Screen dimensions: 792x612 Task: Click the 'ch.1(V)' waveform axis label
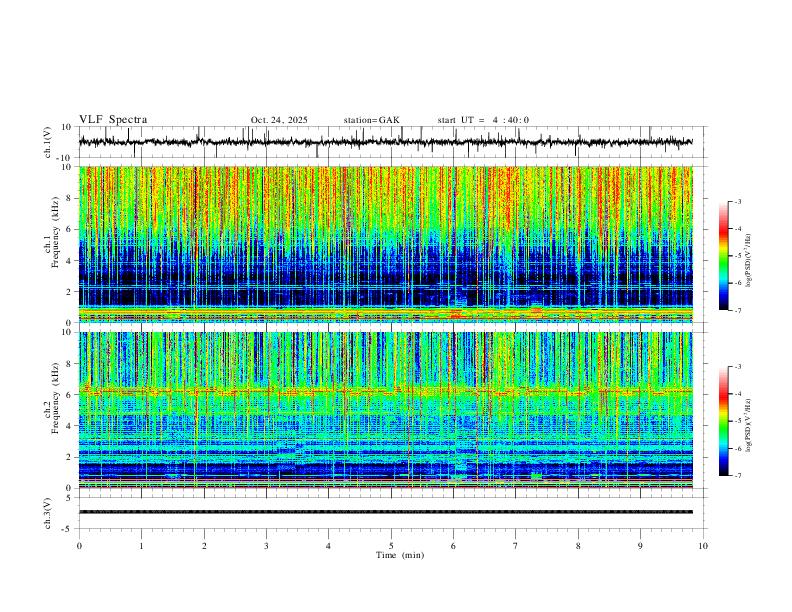coord(48,142)
